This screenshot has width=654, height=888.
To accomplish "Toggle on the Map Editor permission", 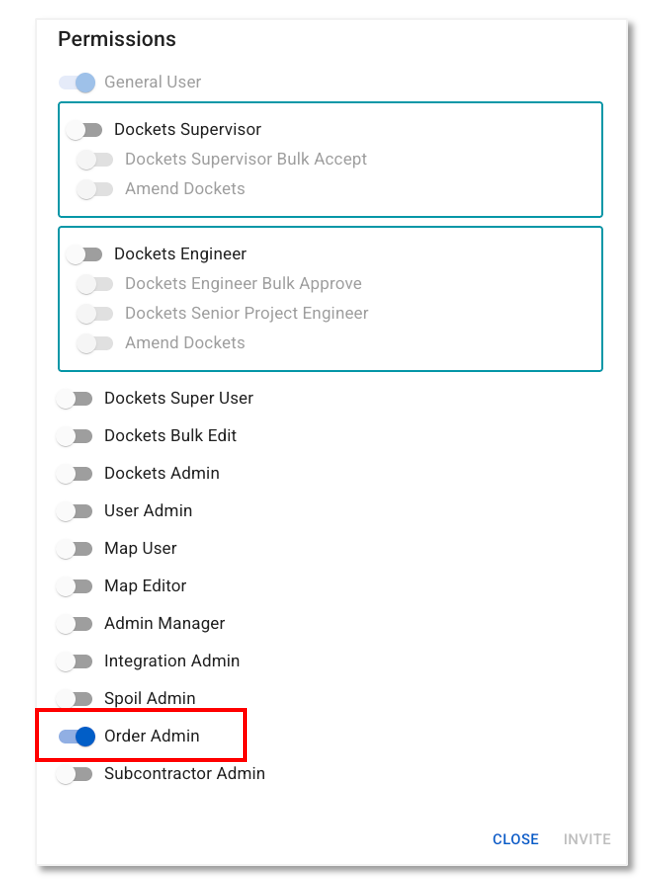I will point(76,586).
